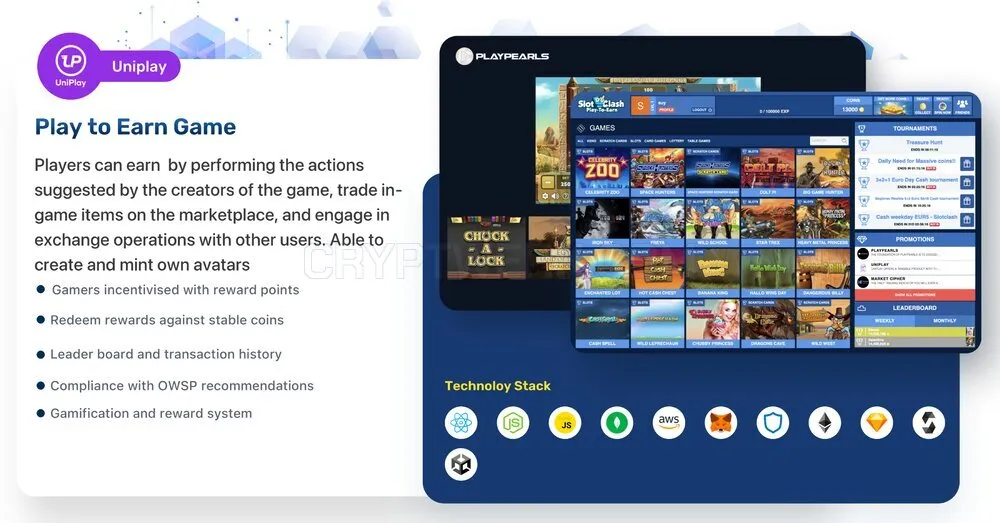
Task: Open the Hot Cash Chest game thumbnail
Action: click(658, 272)
